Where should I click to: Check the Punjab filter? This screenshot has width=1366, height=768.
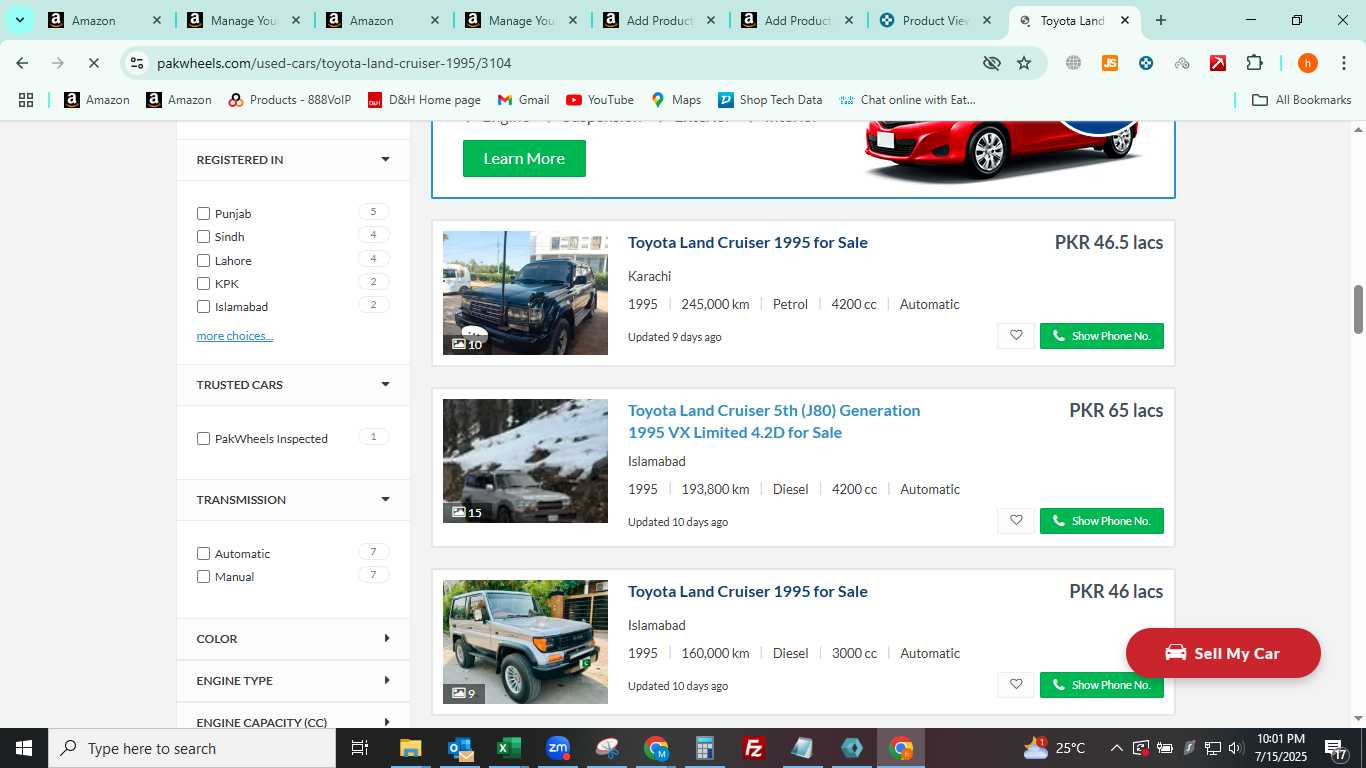[x=204, y=214]
